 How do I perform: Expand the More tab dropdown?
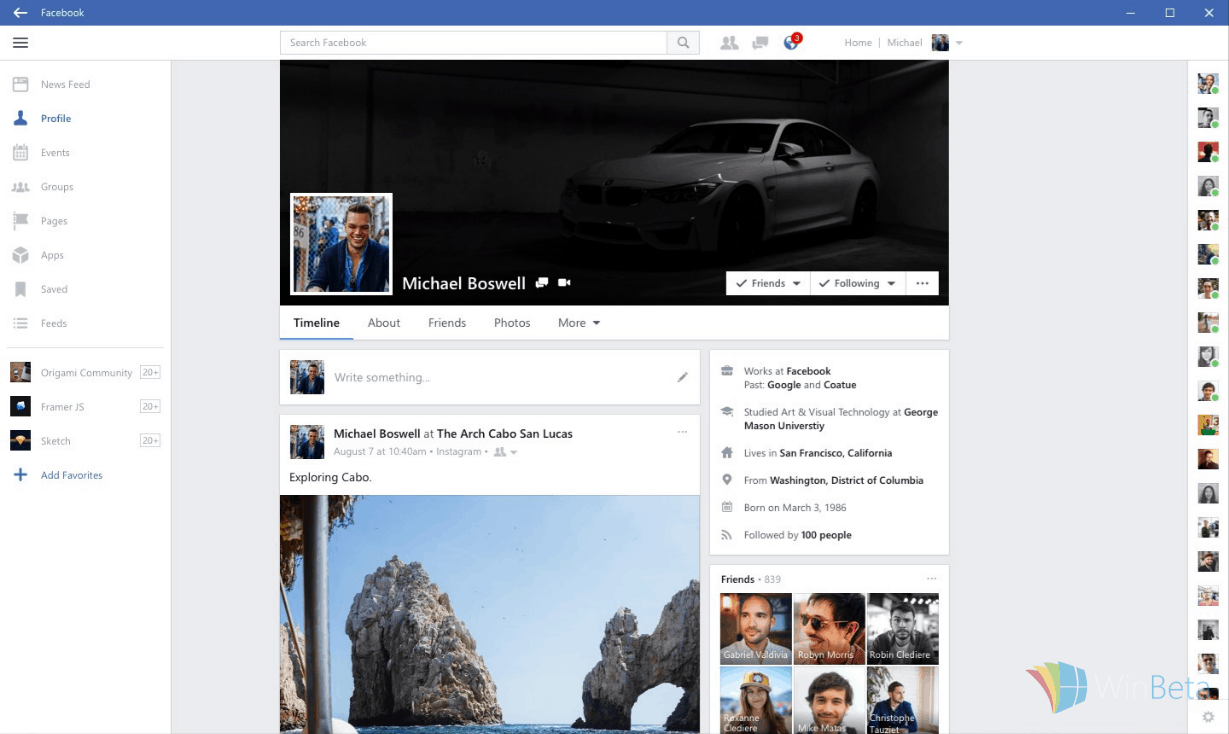[579, 323]
